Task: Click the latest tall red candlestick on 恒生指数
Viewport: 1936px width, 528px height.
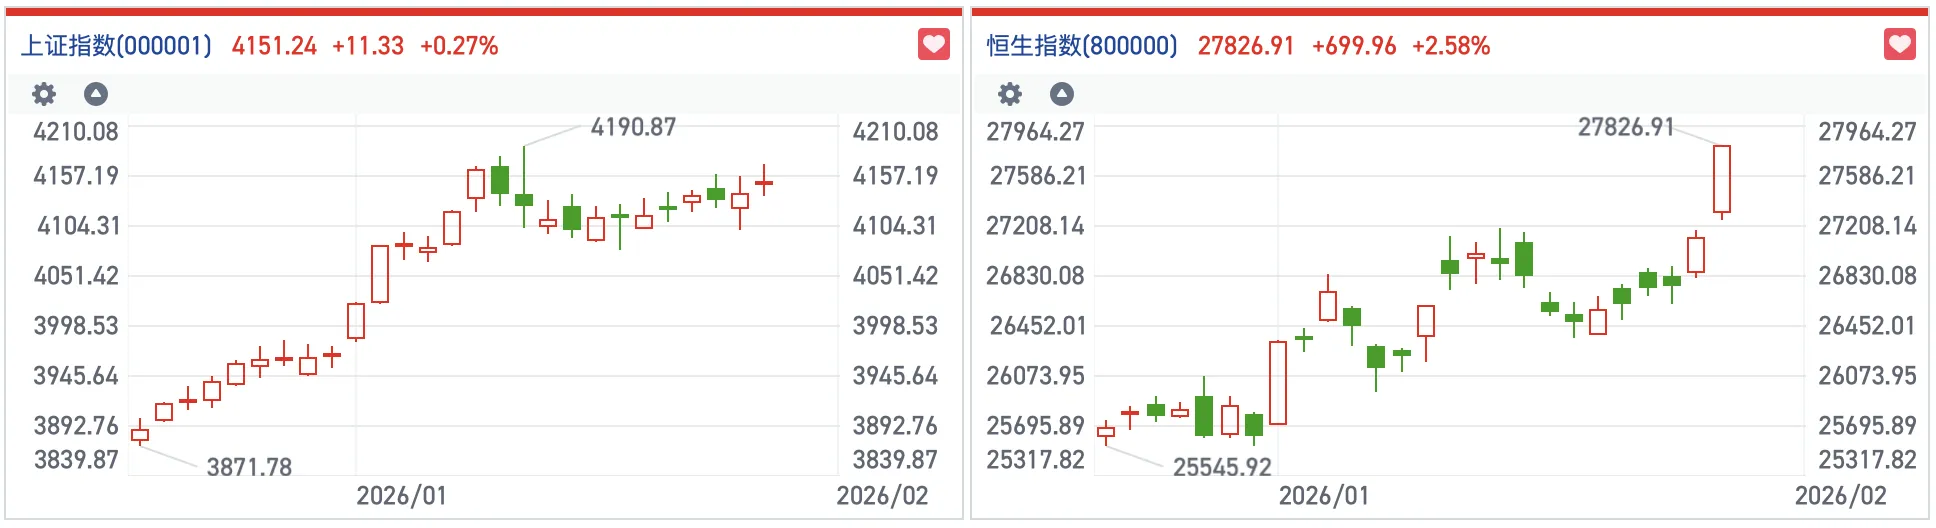Action: 1722,180
